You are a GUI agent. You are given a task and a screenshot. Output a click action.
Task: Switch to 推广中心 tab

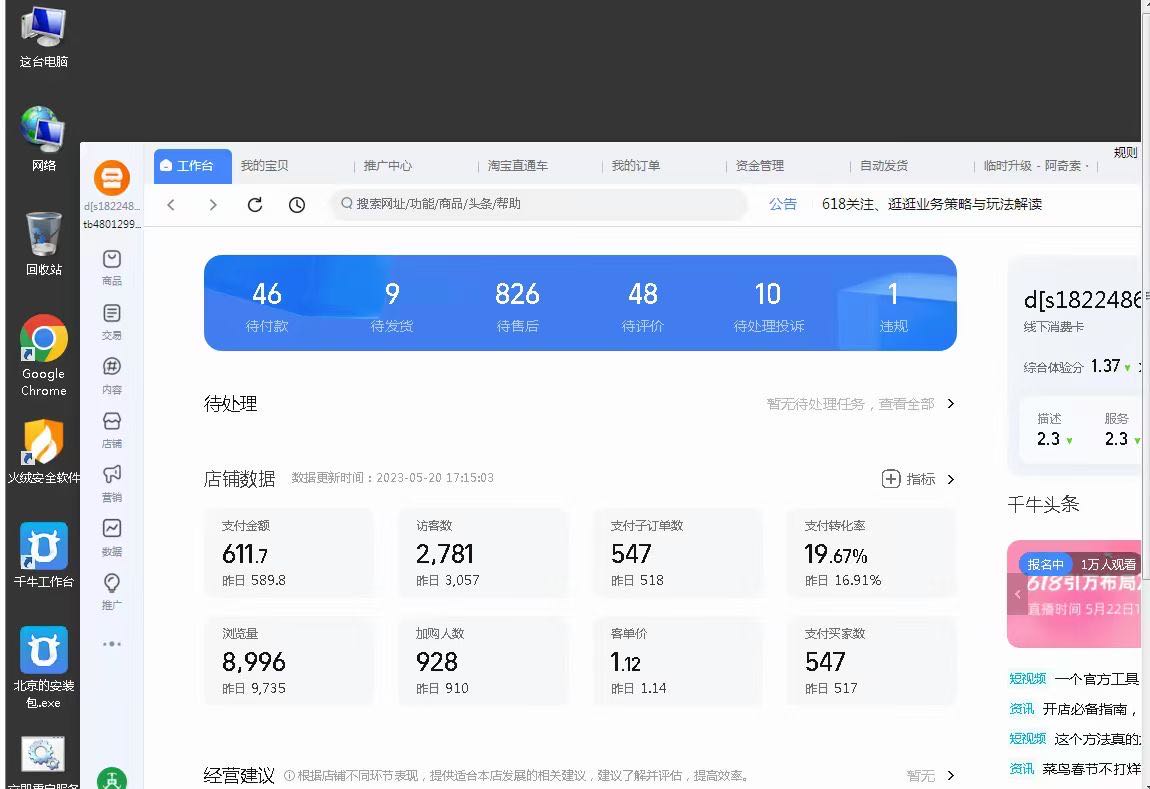(387, 166)
